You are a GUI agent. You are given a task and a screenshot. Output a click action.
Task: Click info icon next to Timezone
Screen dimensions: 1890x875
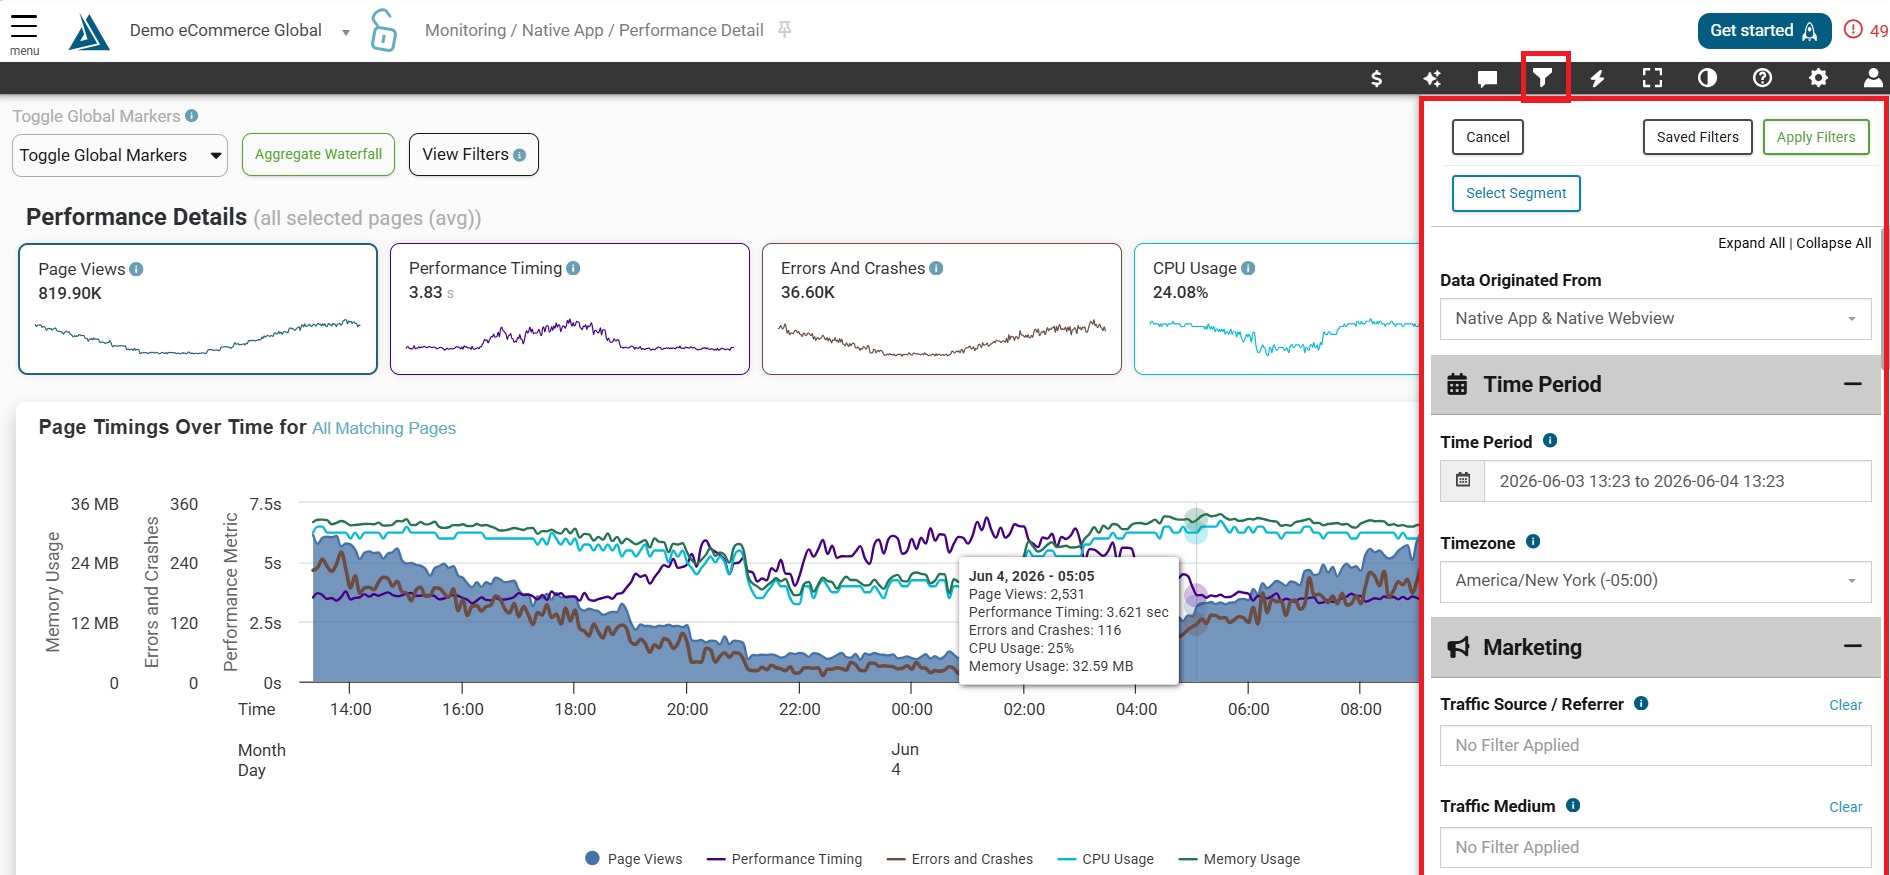pos(1533,541)
